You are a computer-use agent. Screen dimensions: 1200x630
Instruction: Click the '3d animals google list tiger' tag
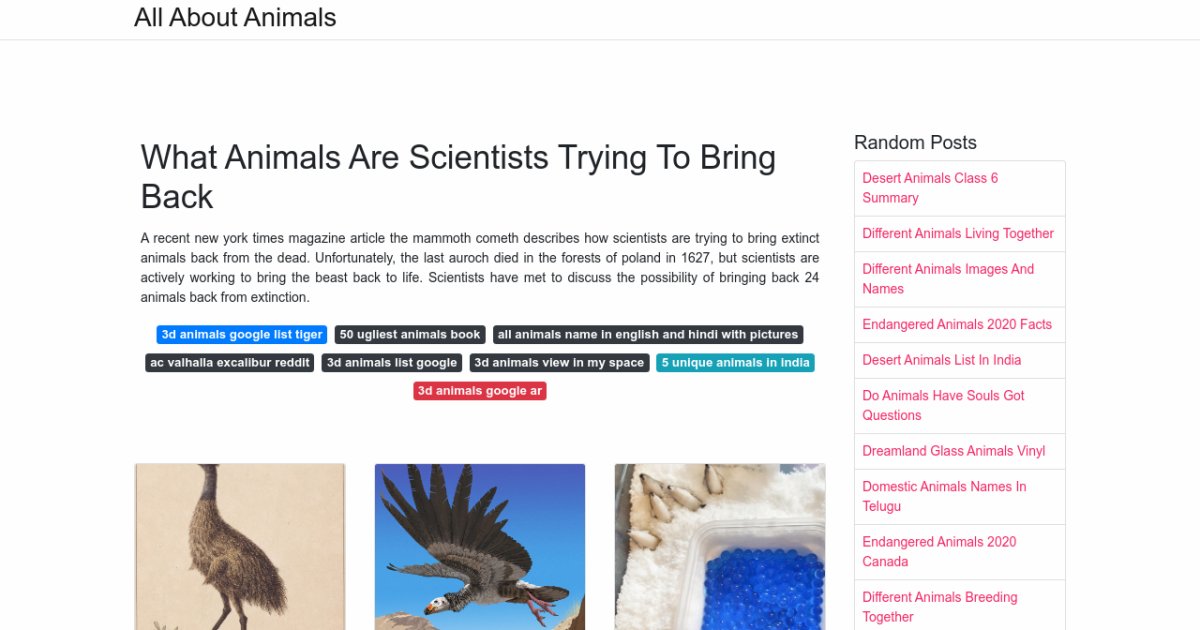coord(242,335)
